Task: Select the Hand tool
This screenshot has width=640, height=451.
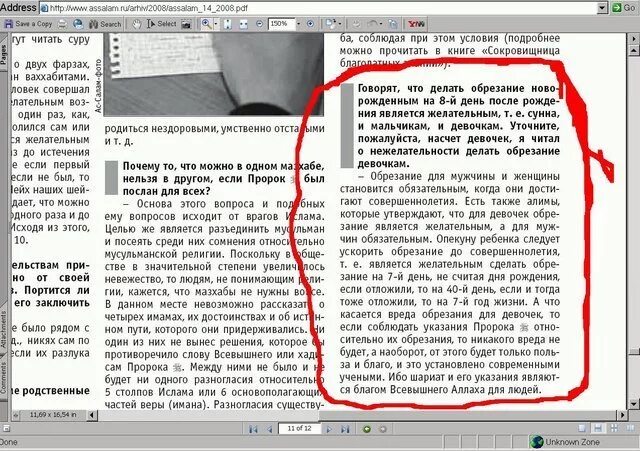Action: 136,24
